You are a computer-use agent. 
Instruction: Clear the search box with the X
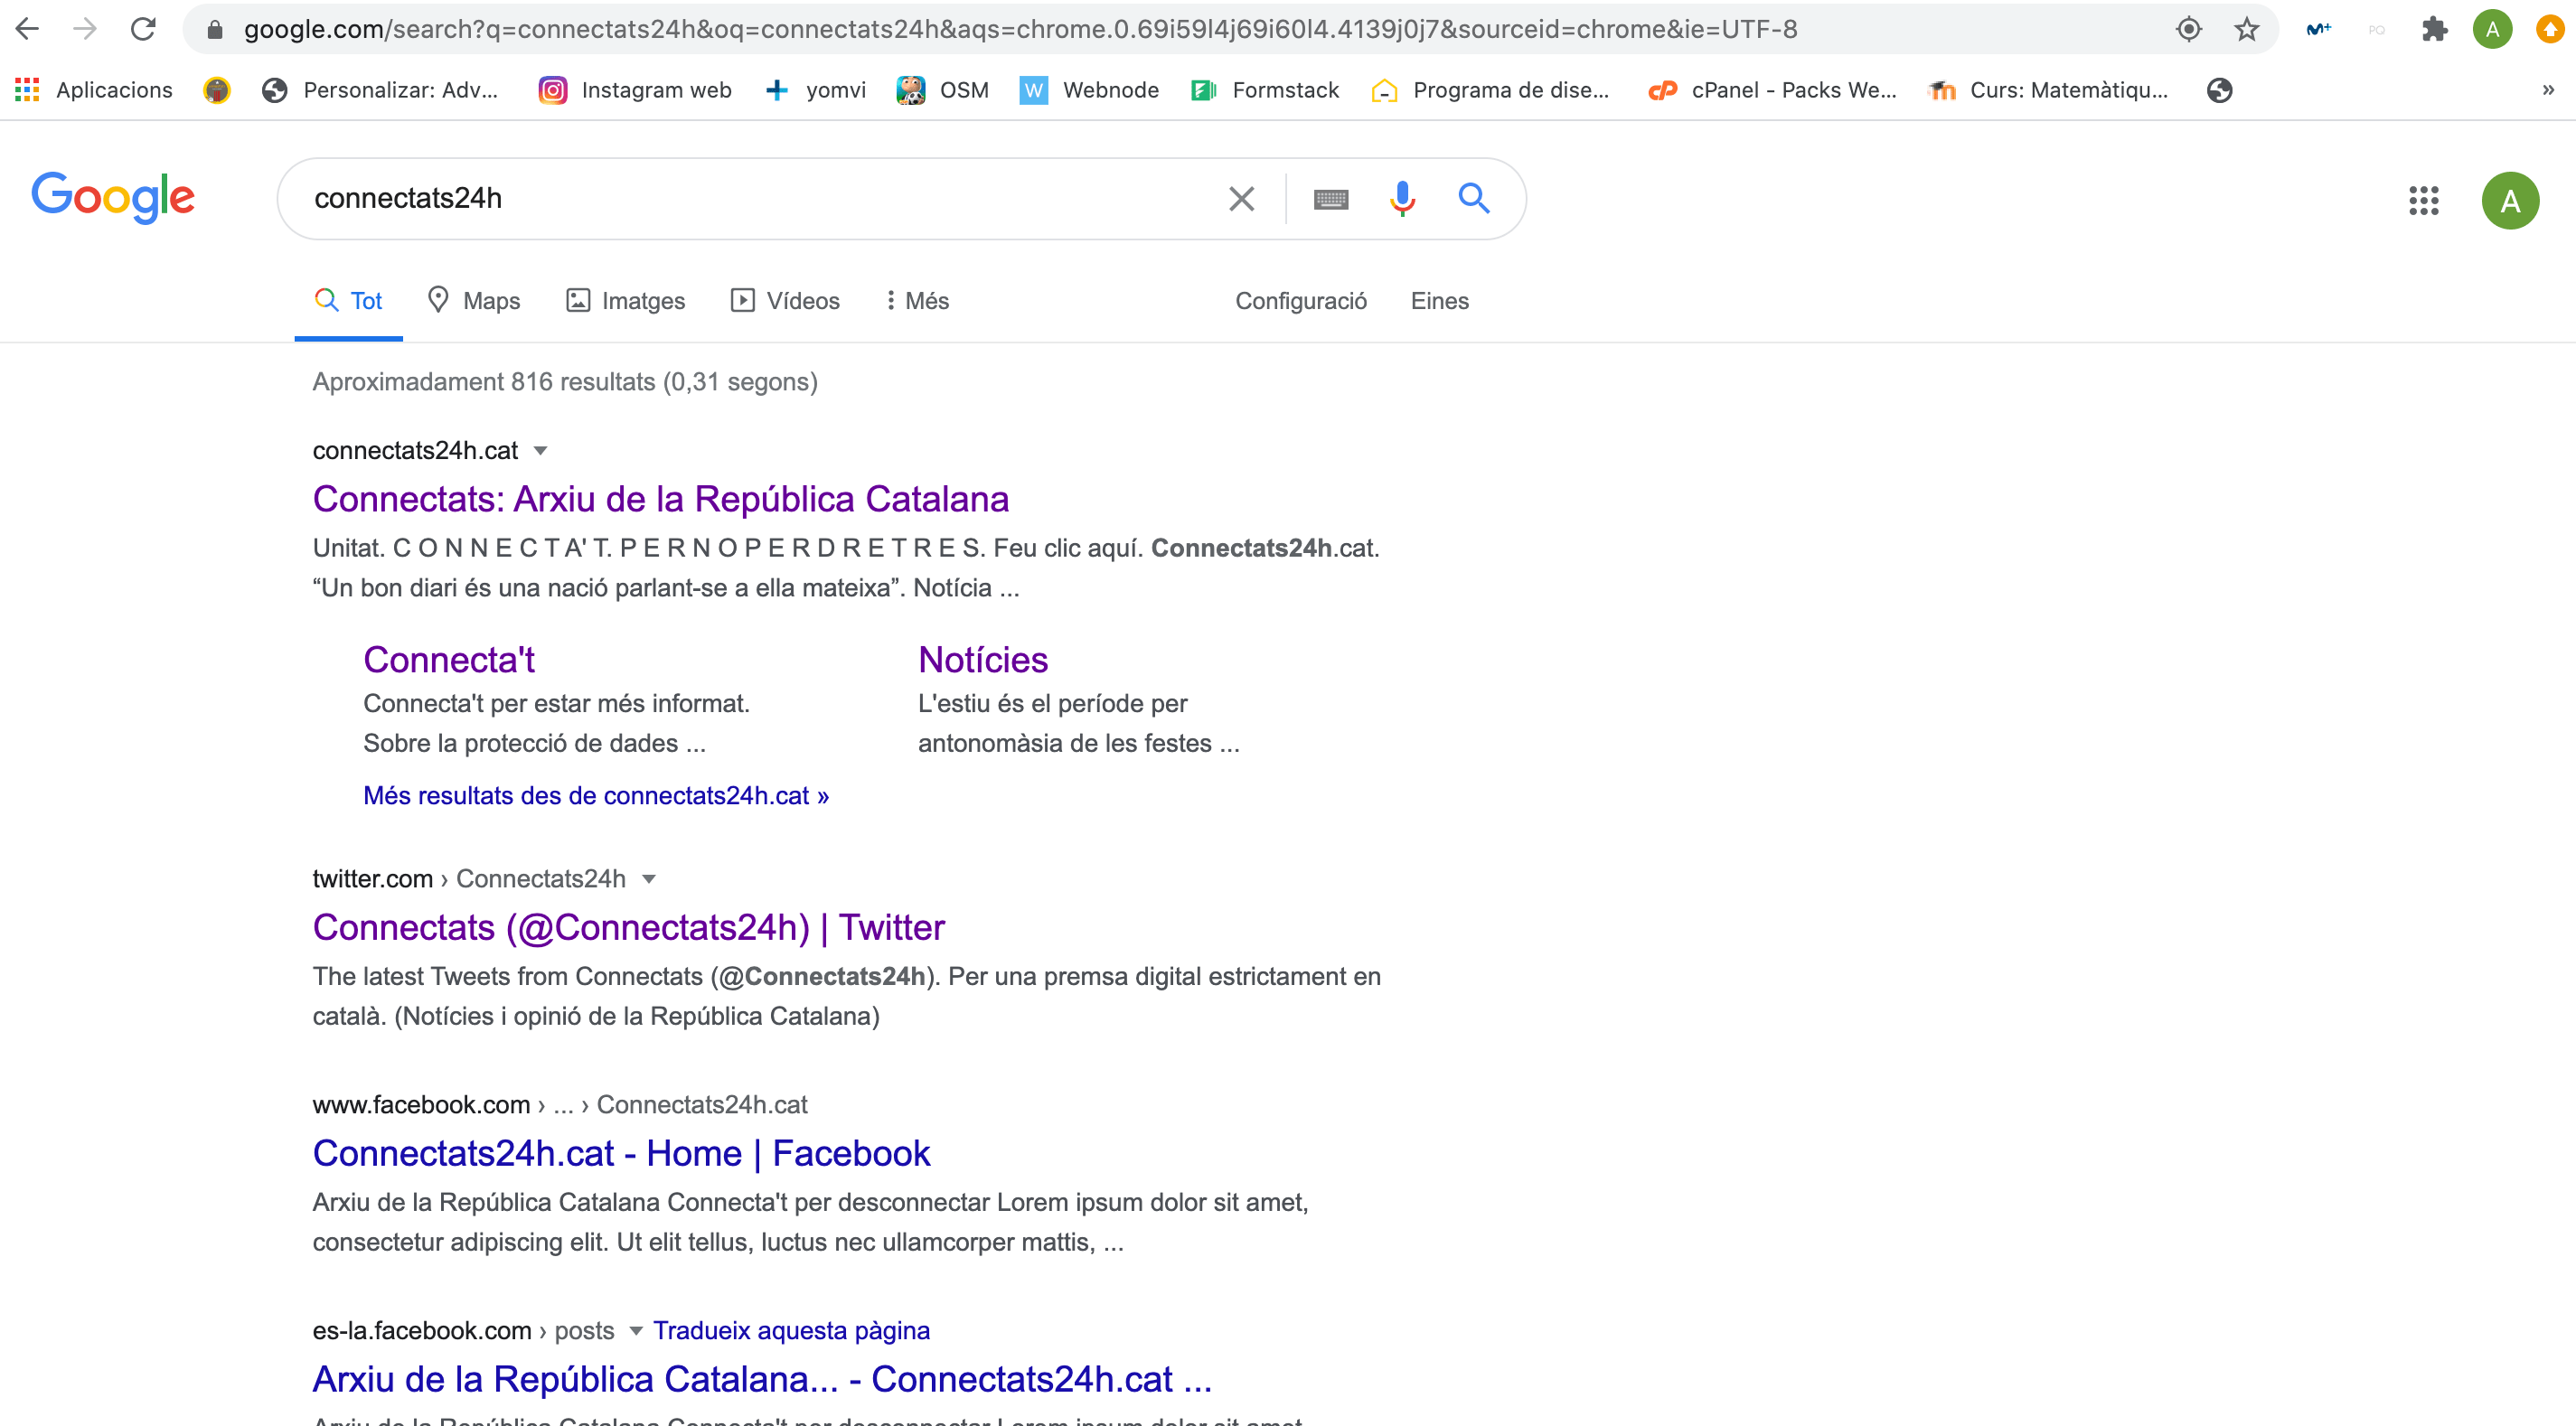(1241, 199)
